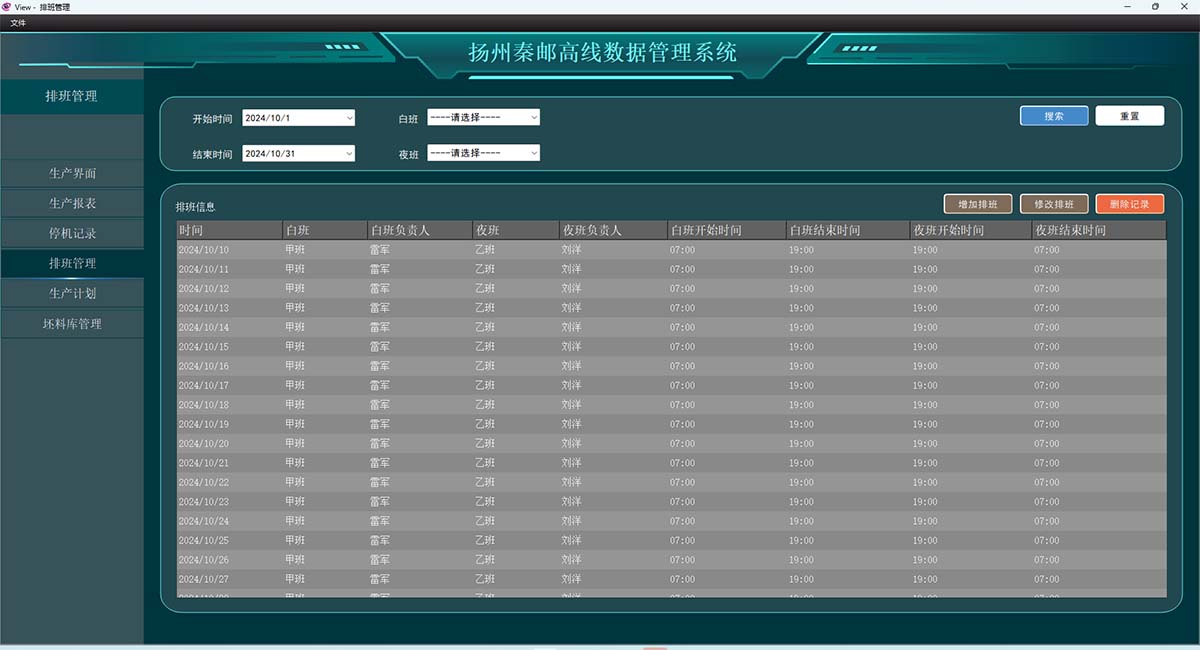Select the 2024/10/15 schedule row

(671, 347)
